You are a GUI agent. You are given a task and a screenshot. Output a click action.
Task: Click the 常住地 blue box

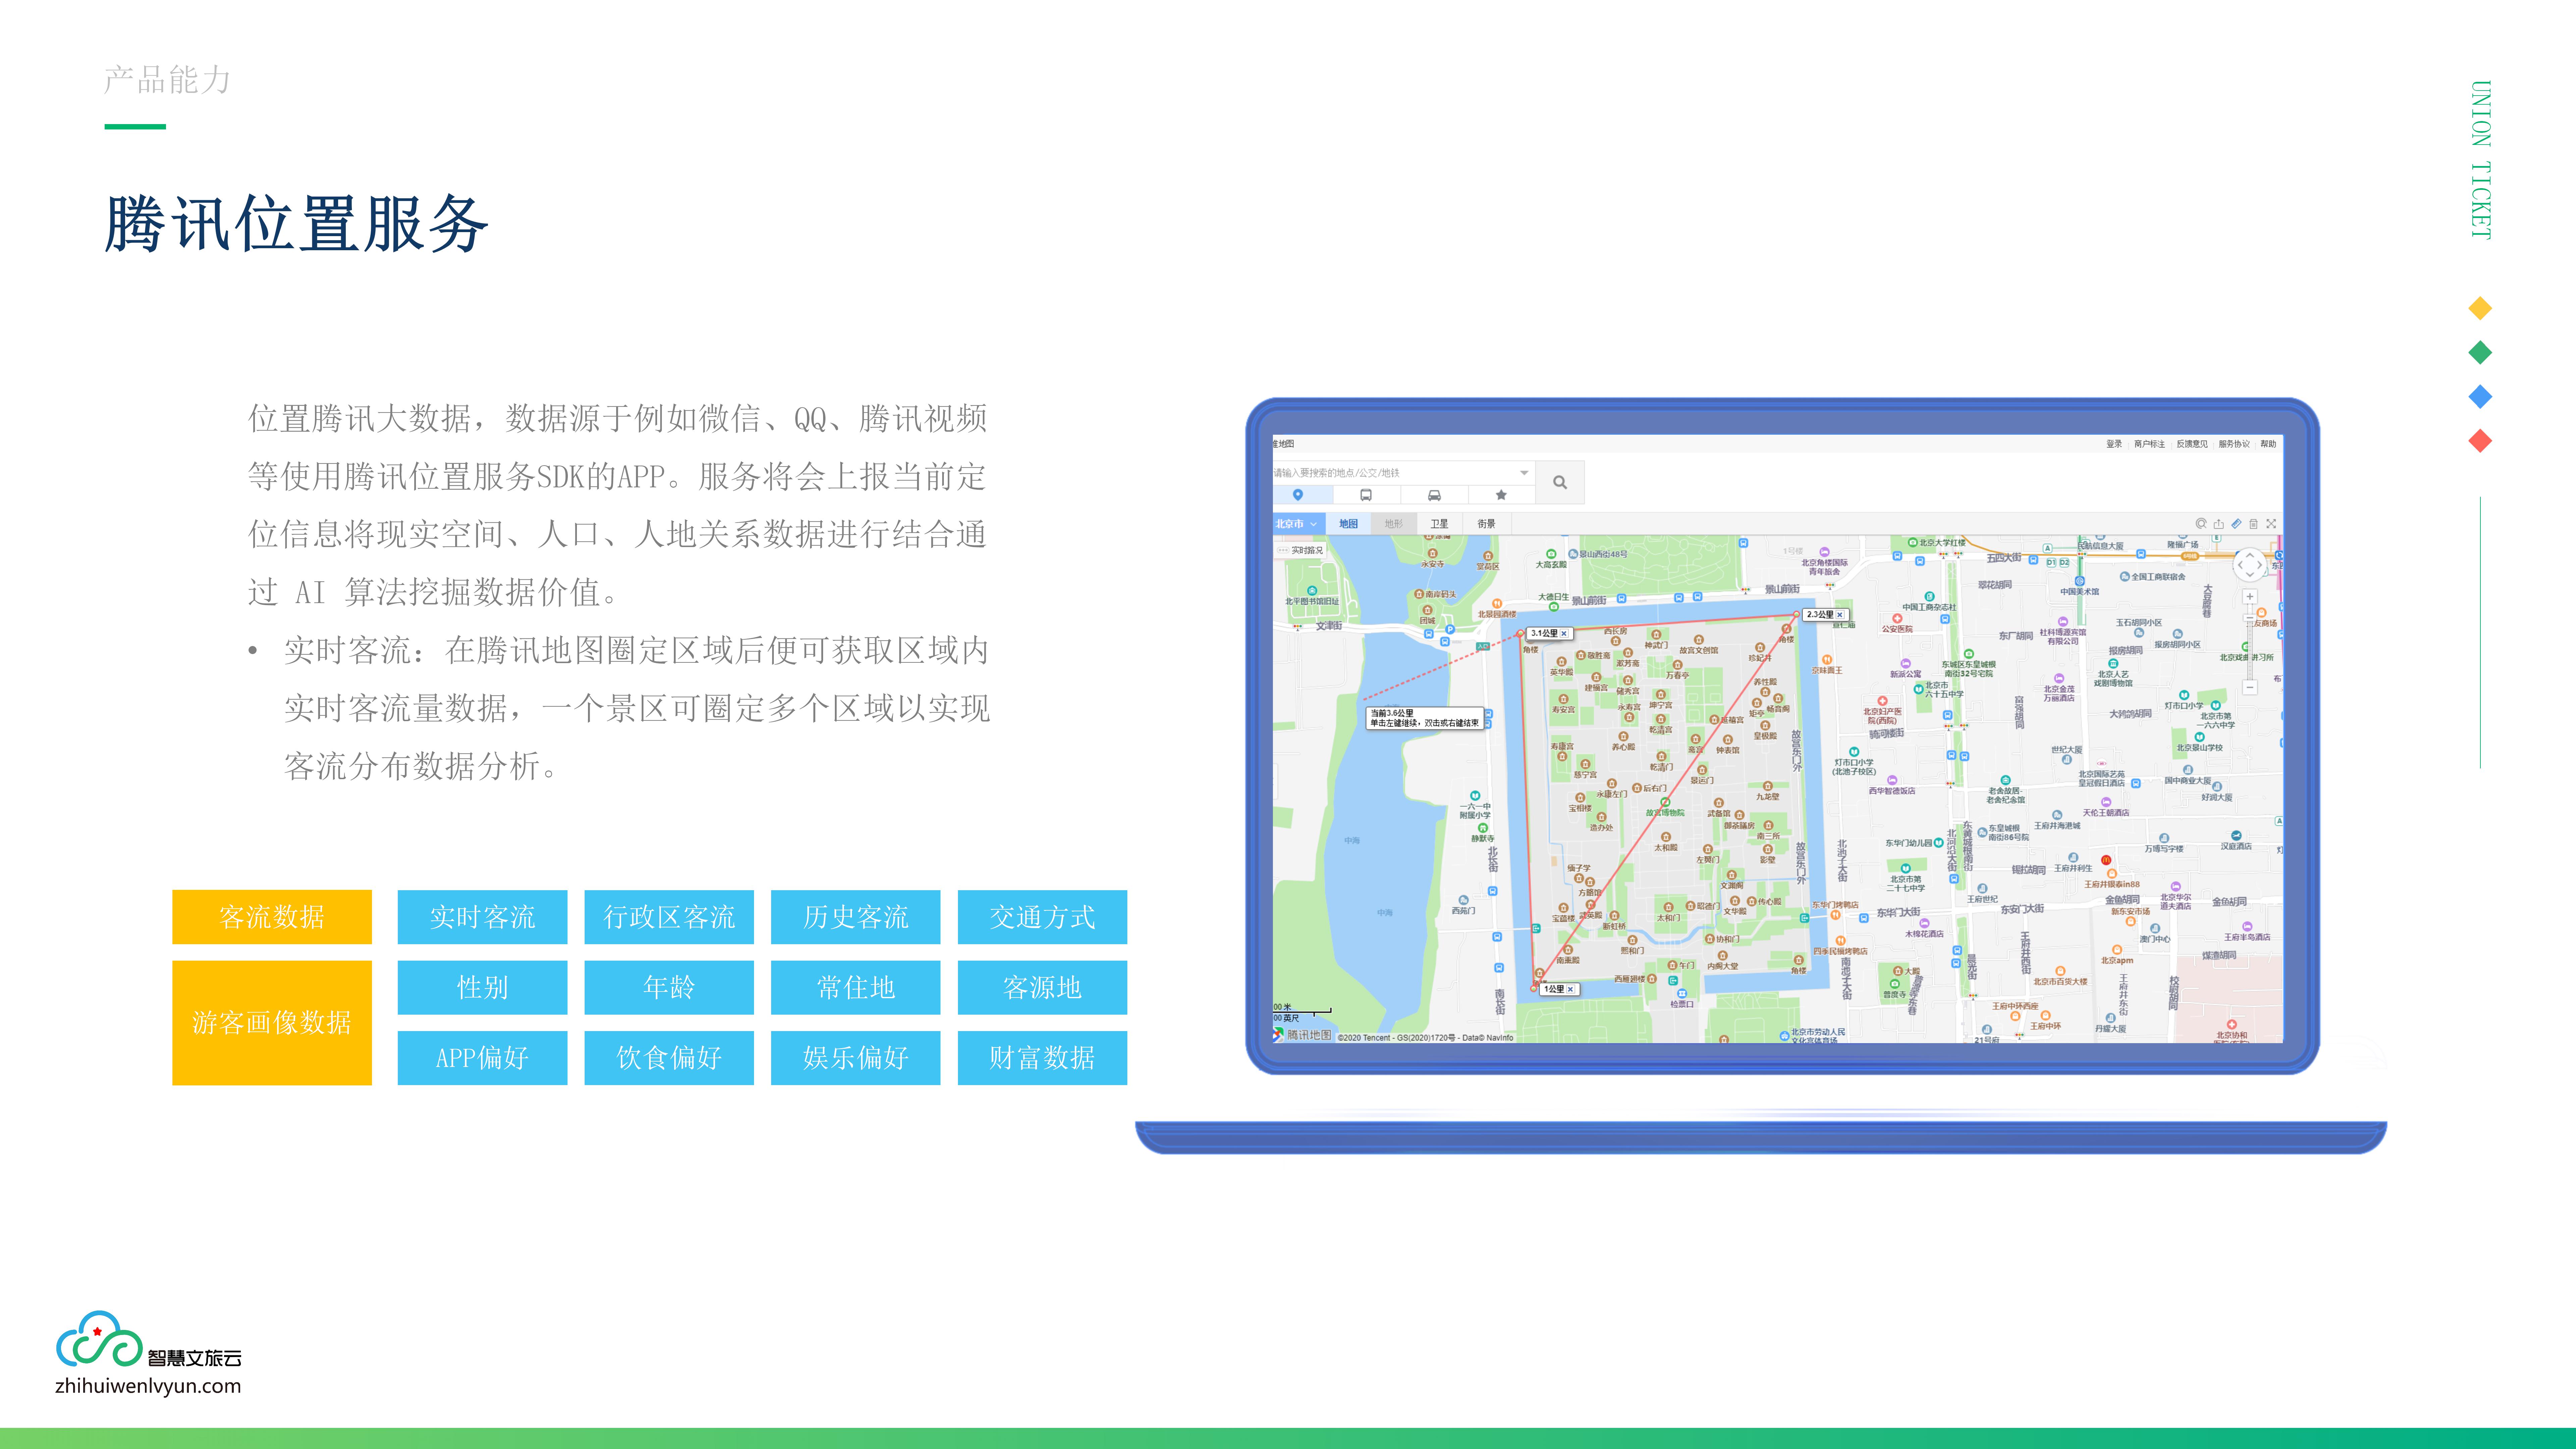coord(856,988)
